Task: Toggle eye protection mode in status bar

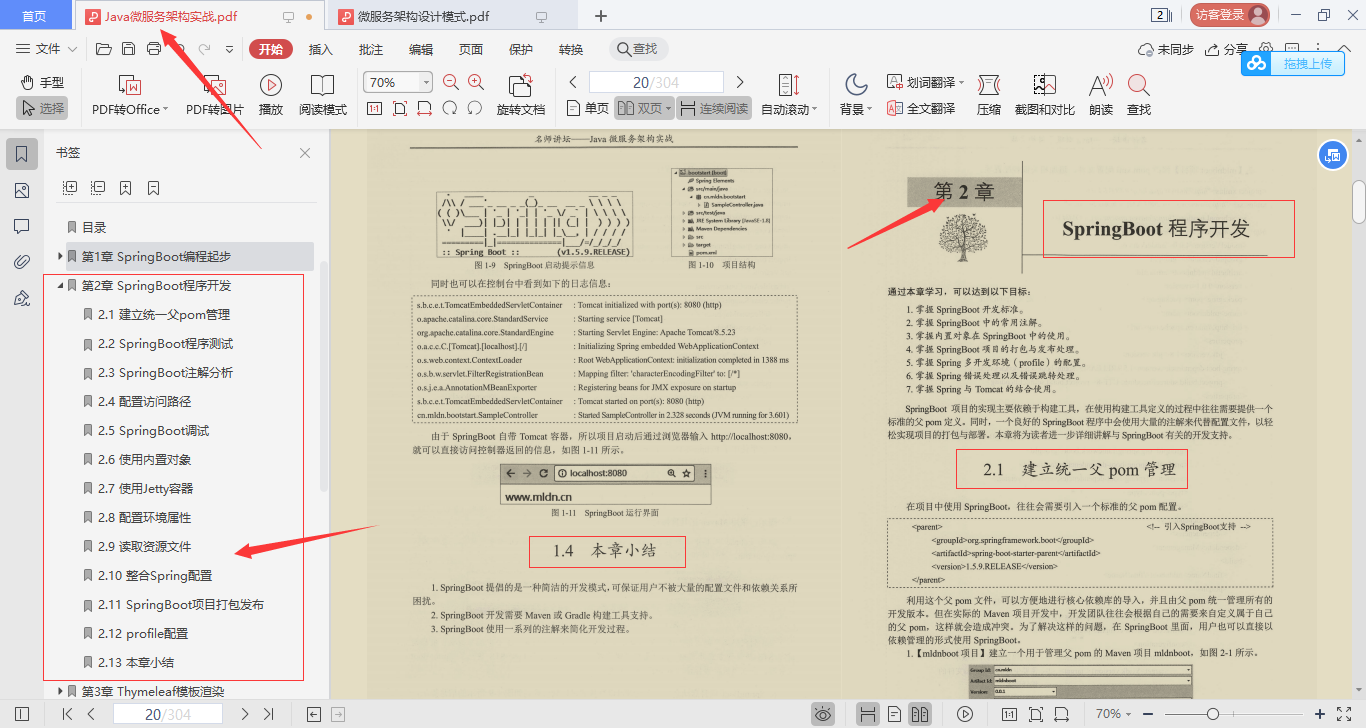Action: [x=823, y=714]
